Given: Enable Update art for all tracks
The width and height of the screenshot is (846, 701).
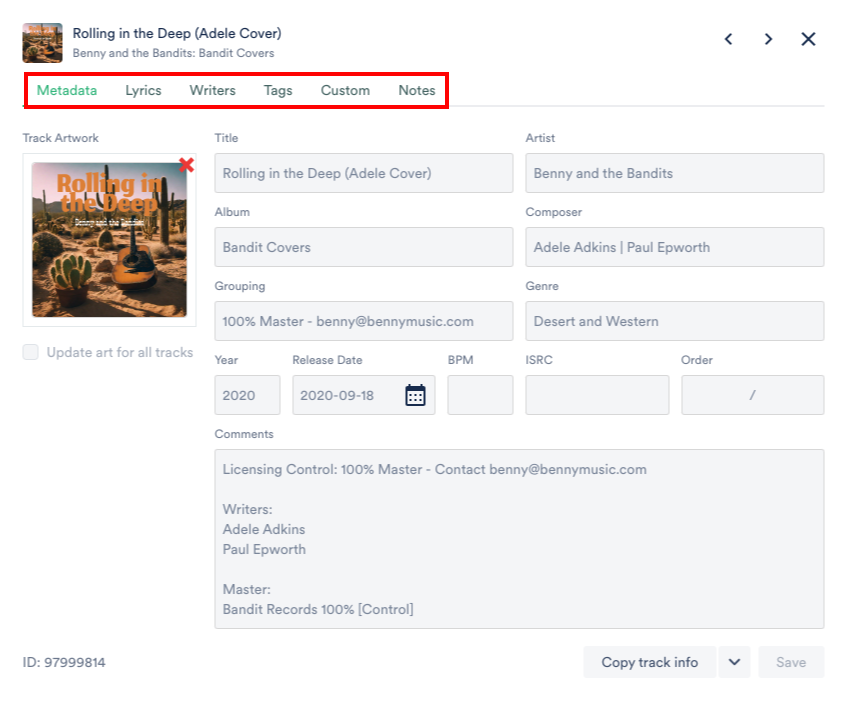Looking at the screenshot, I should [30, 352].
